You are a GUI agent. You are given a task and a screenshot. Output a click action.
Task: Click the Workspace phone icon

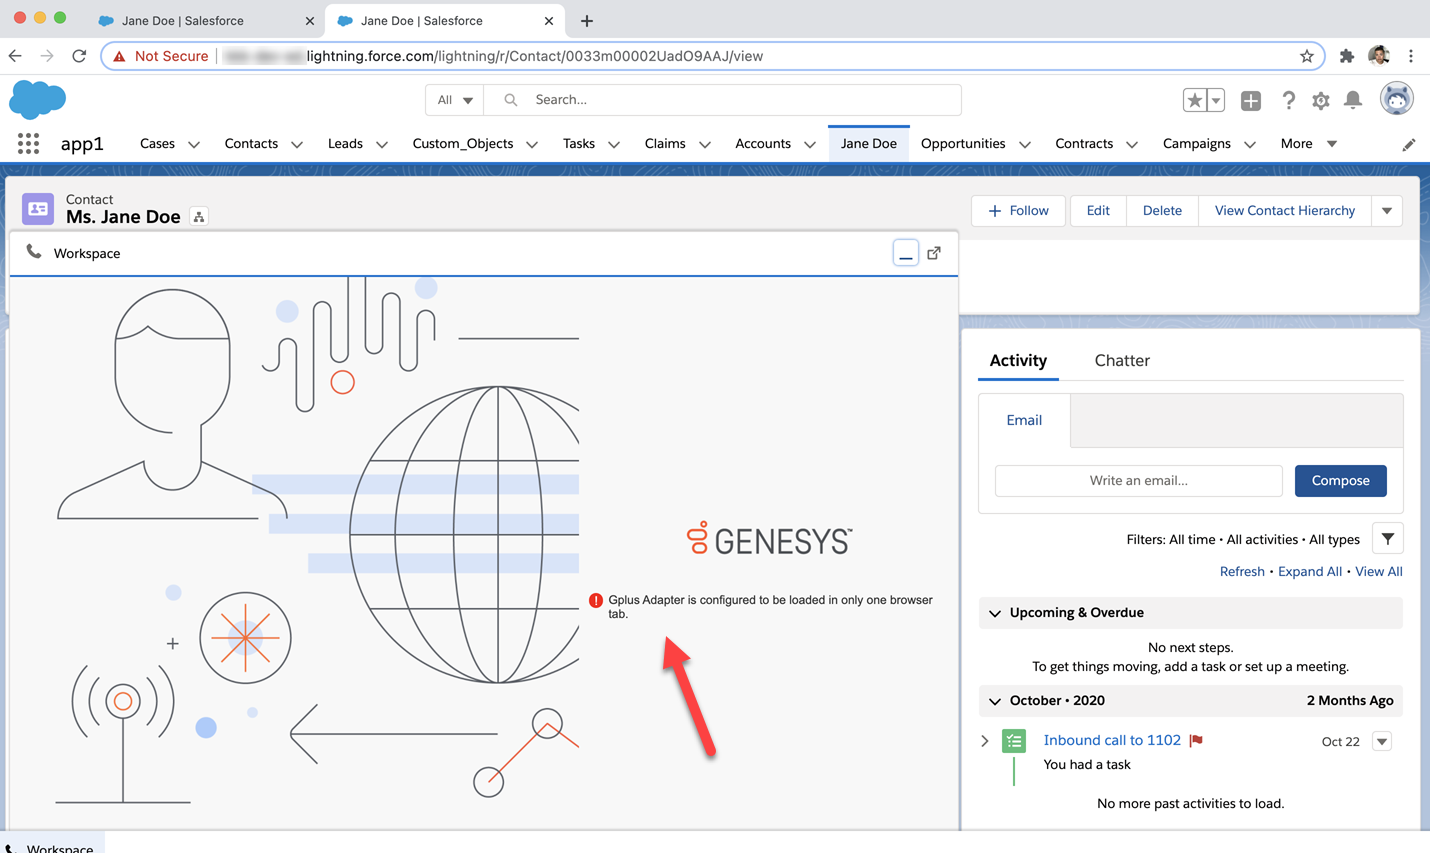point(34,252)
